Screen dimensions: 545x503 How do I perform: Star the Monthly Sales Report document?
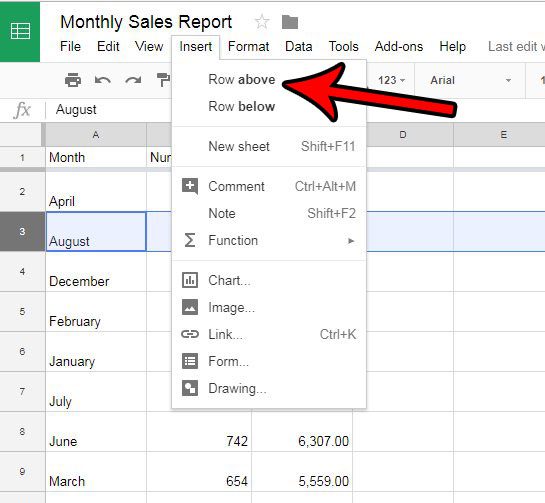[x=262, y=22]
